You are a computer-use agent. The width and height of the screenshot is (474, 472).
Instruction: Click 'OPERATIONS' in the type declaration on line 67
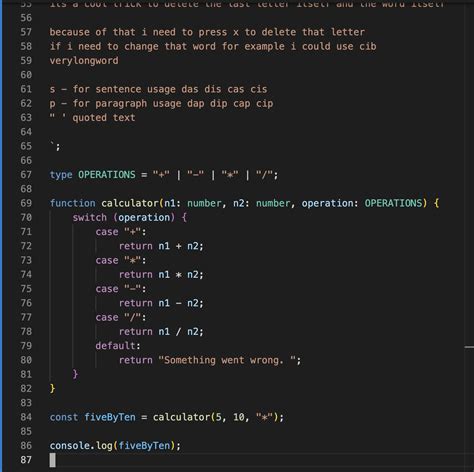coord(107,175)
